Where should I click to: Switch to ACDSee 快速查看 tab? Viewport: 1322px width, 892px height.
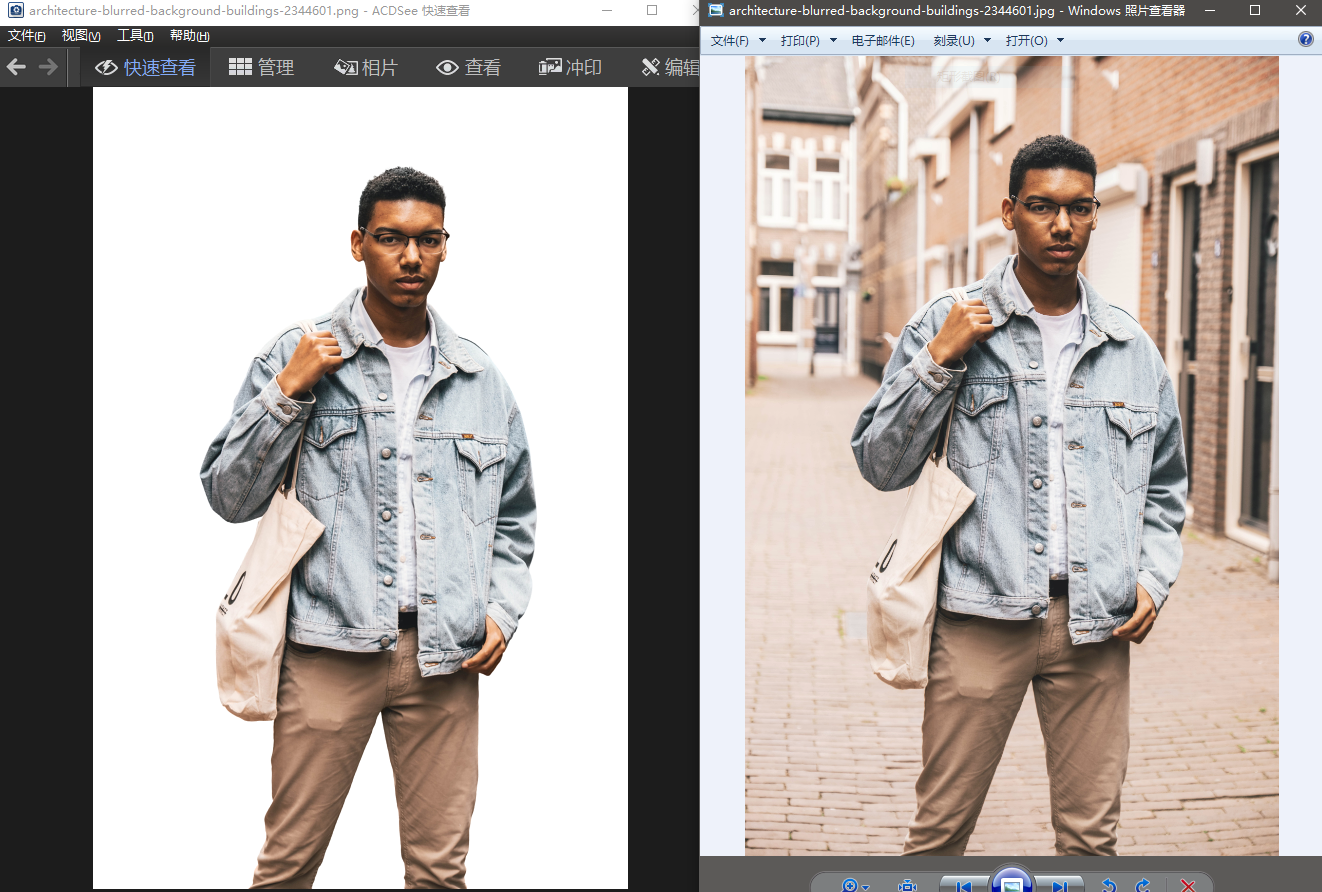(145, 67)
